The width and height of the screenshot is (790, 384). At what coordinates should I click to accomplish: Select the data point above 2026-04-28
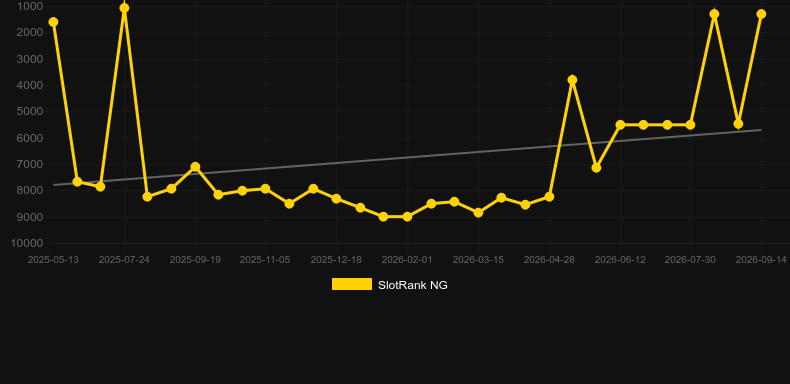(549, 197)
